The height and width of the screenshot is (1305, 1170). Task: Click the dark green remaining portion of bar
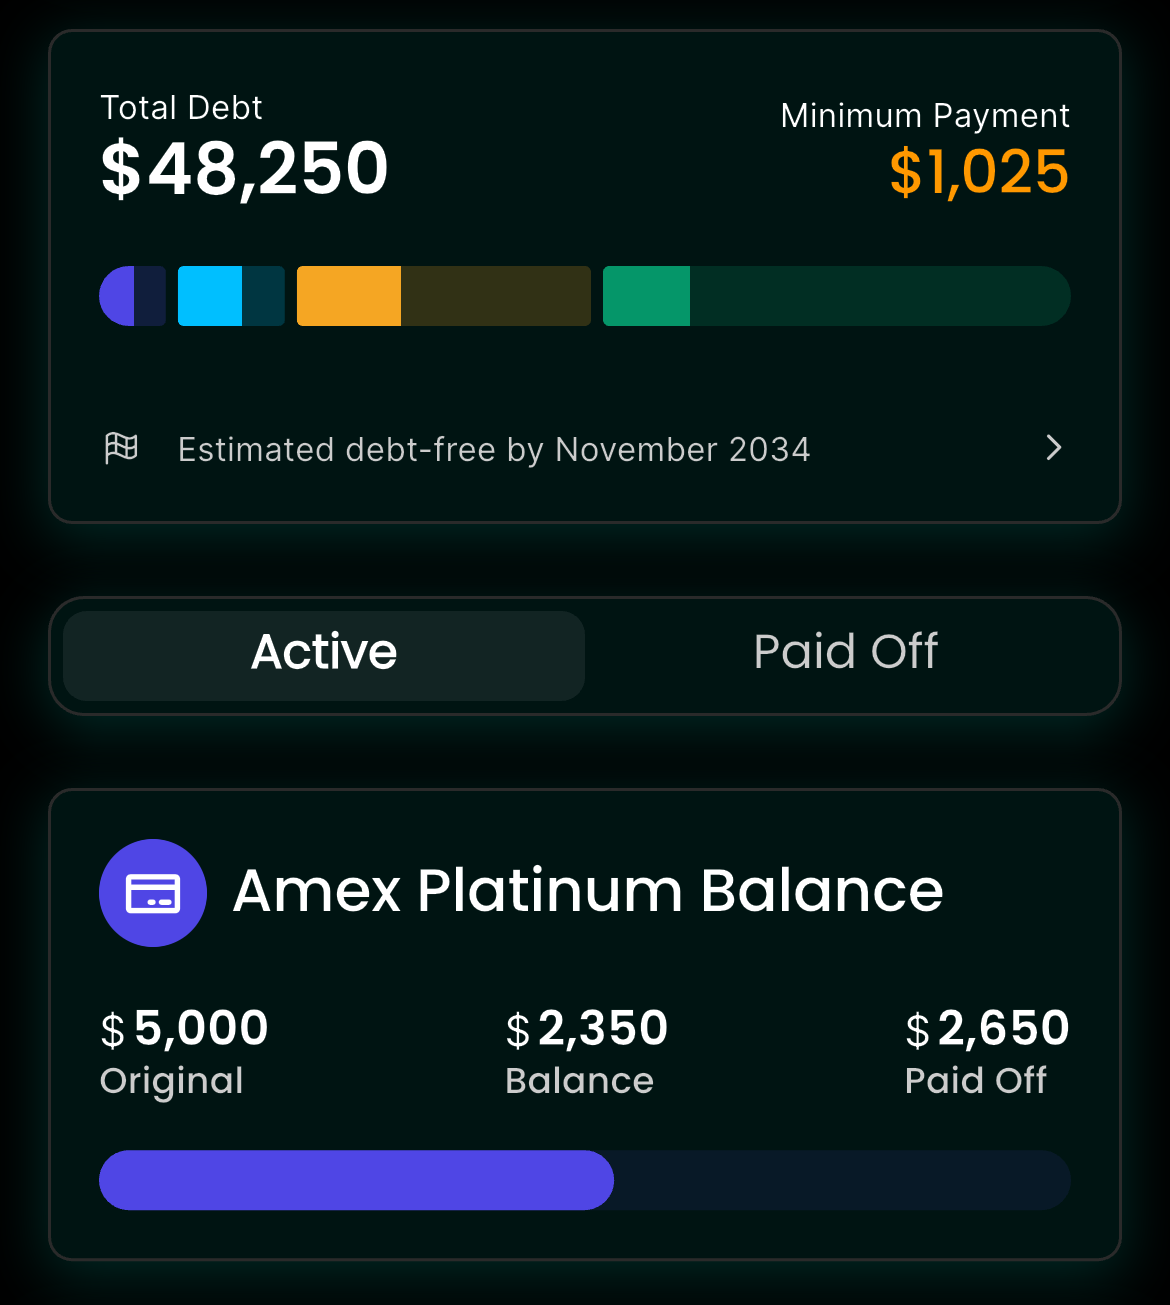coord(880,296)
